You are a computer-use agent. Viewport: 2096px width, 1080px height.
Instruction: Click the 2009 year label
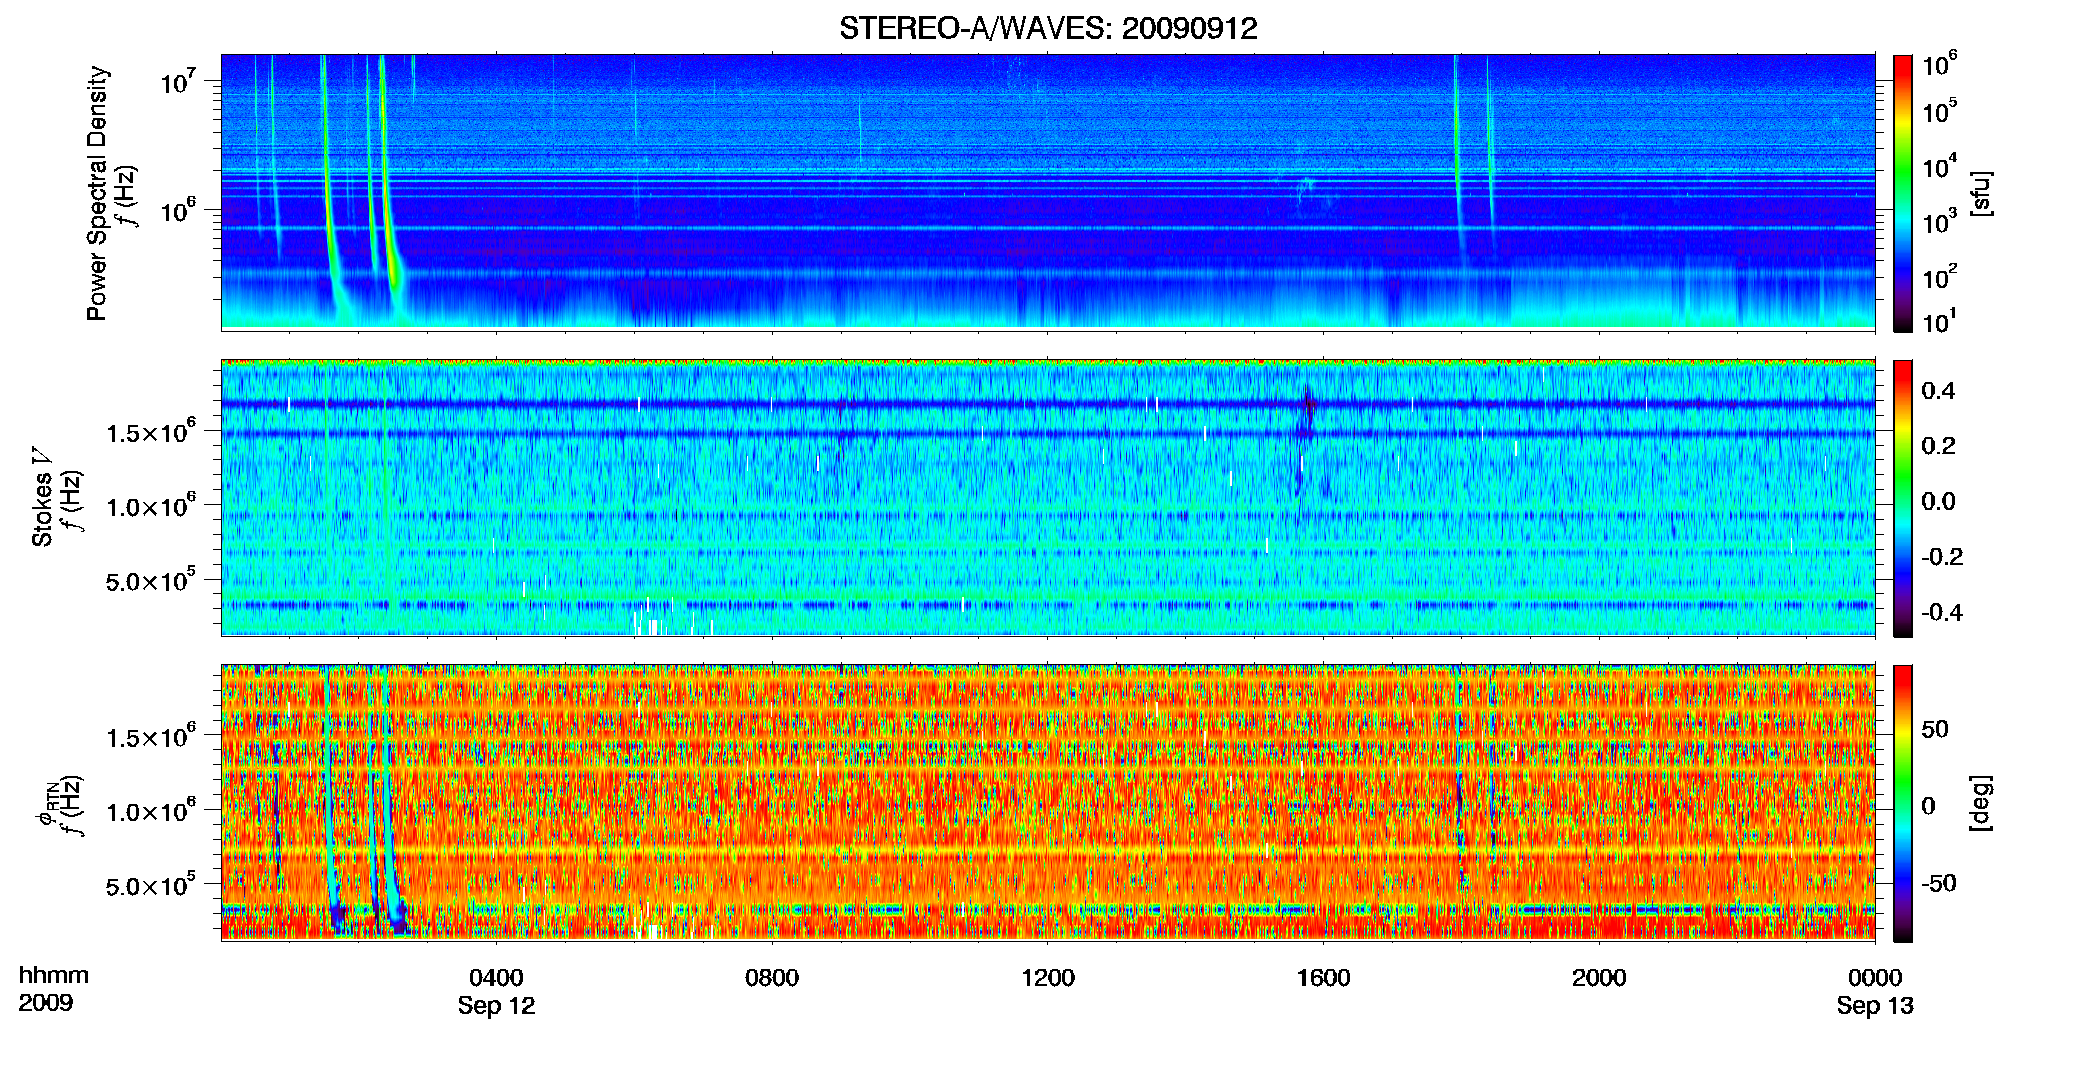tap(45, 1003)
